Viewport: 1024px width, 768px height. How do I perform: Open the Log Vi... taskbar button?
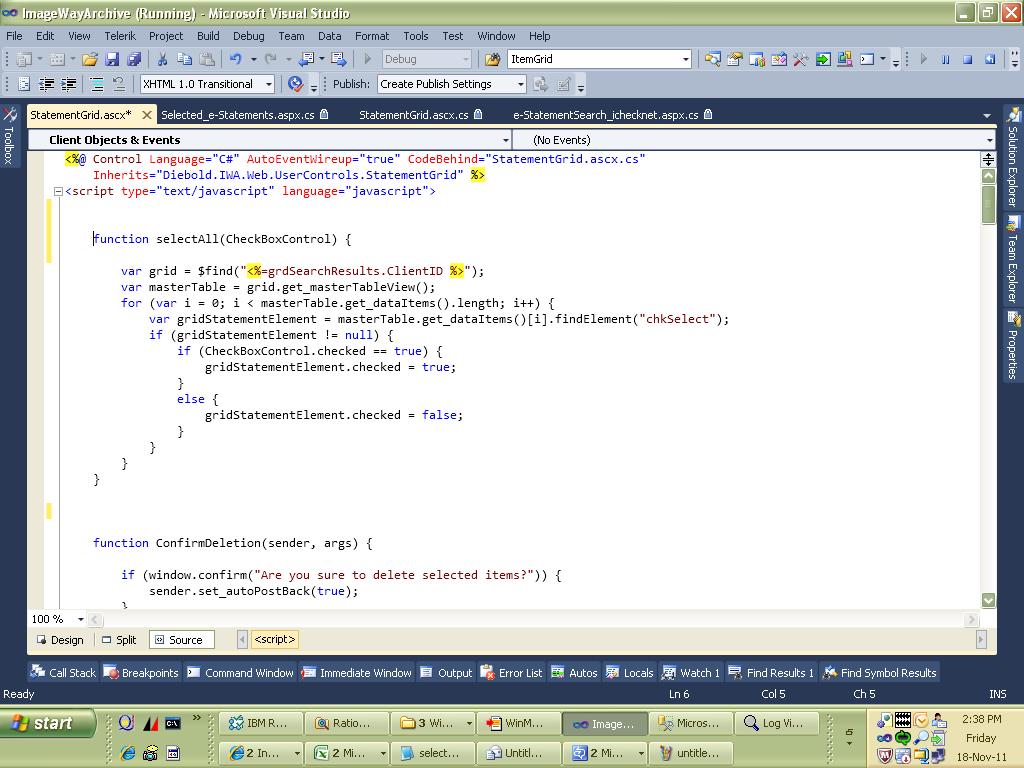point(776,723)
